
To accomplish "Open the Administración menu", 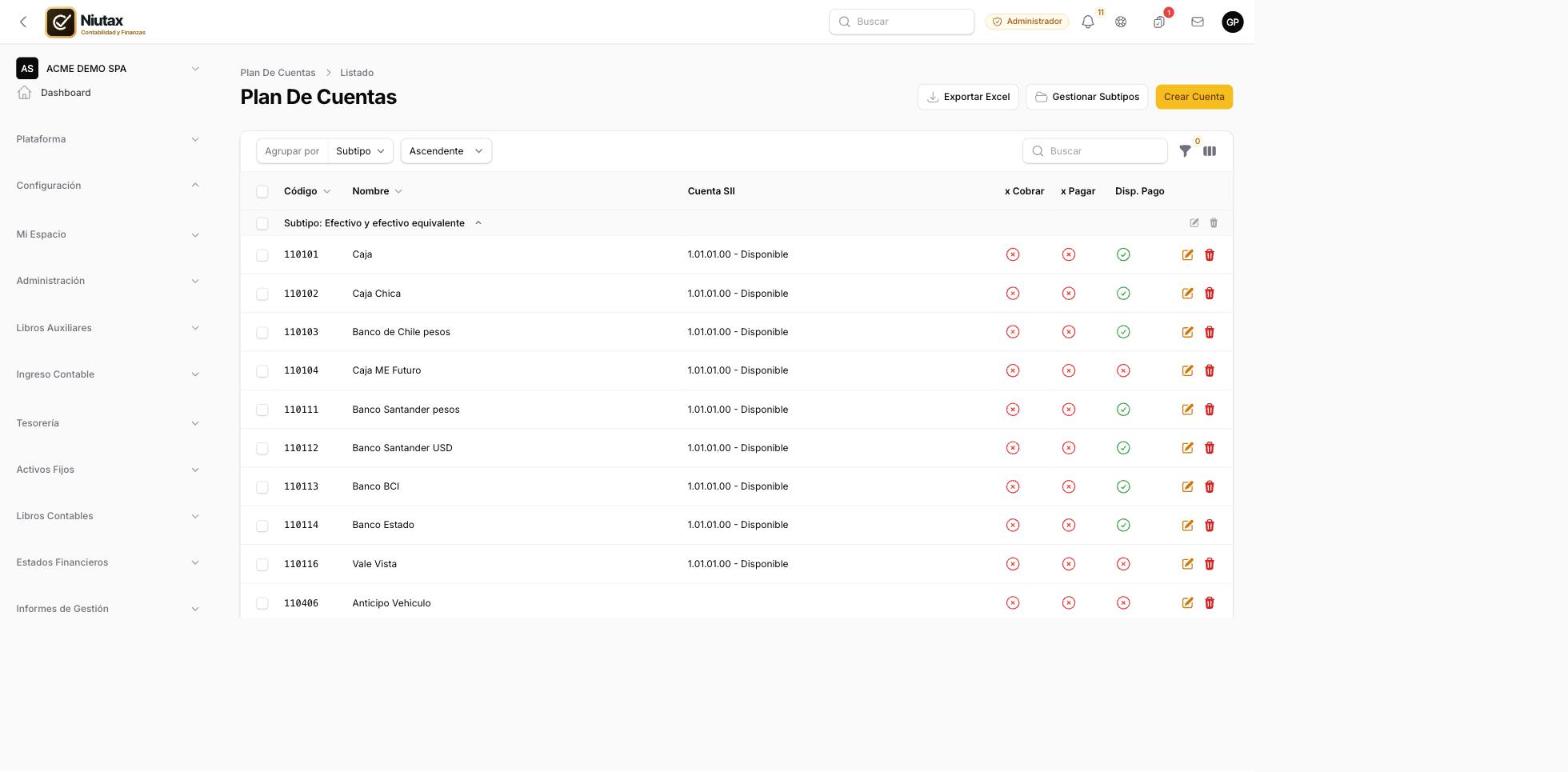I will coord(107,281).
